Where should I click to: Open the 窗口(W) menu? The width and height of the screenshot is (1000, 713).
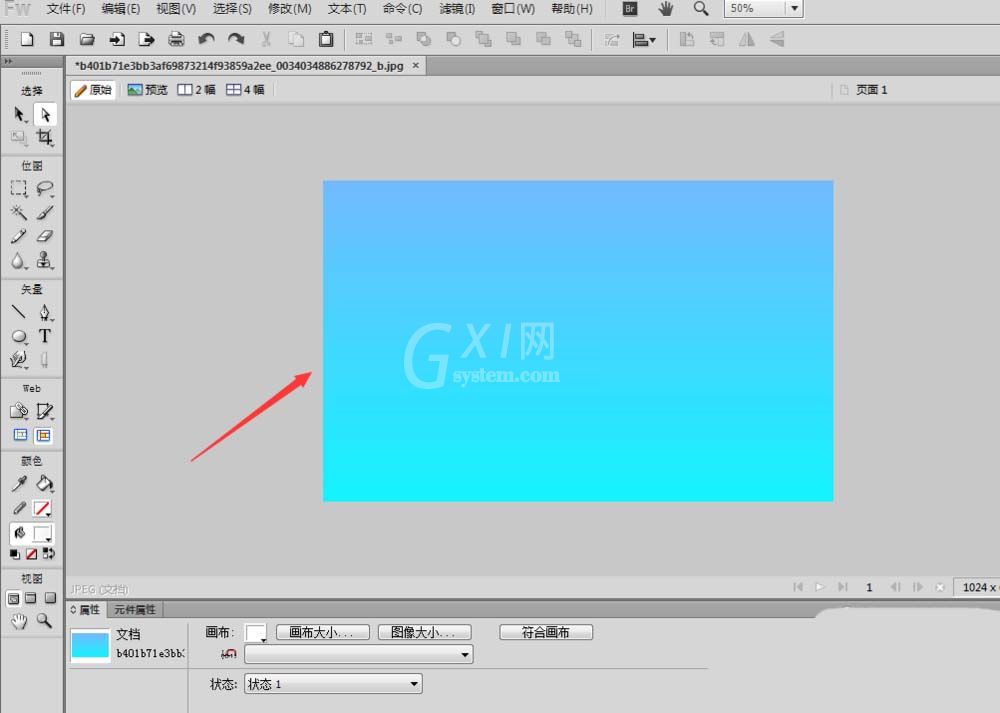513,9
